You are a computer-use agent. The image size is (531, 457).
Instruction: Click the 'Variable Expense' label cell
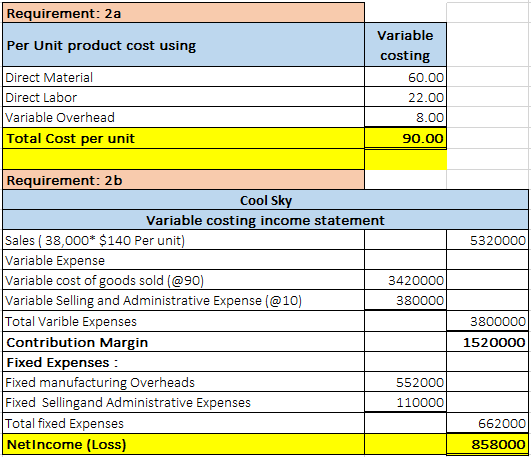184,260
